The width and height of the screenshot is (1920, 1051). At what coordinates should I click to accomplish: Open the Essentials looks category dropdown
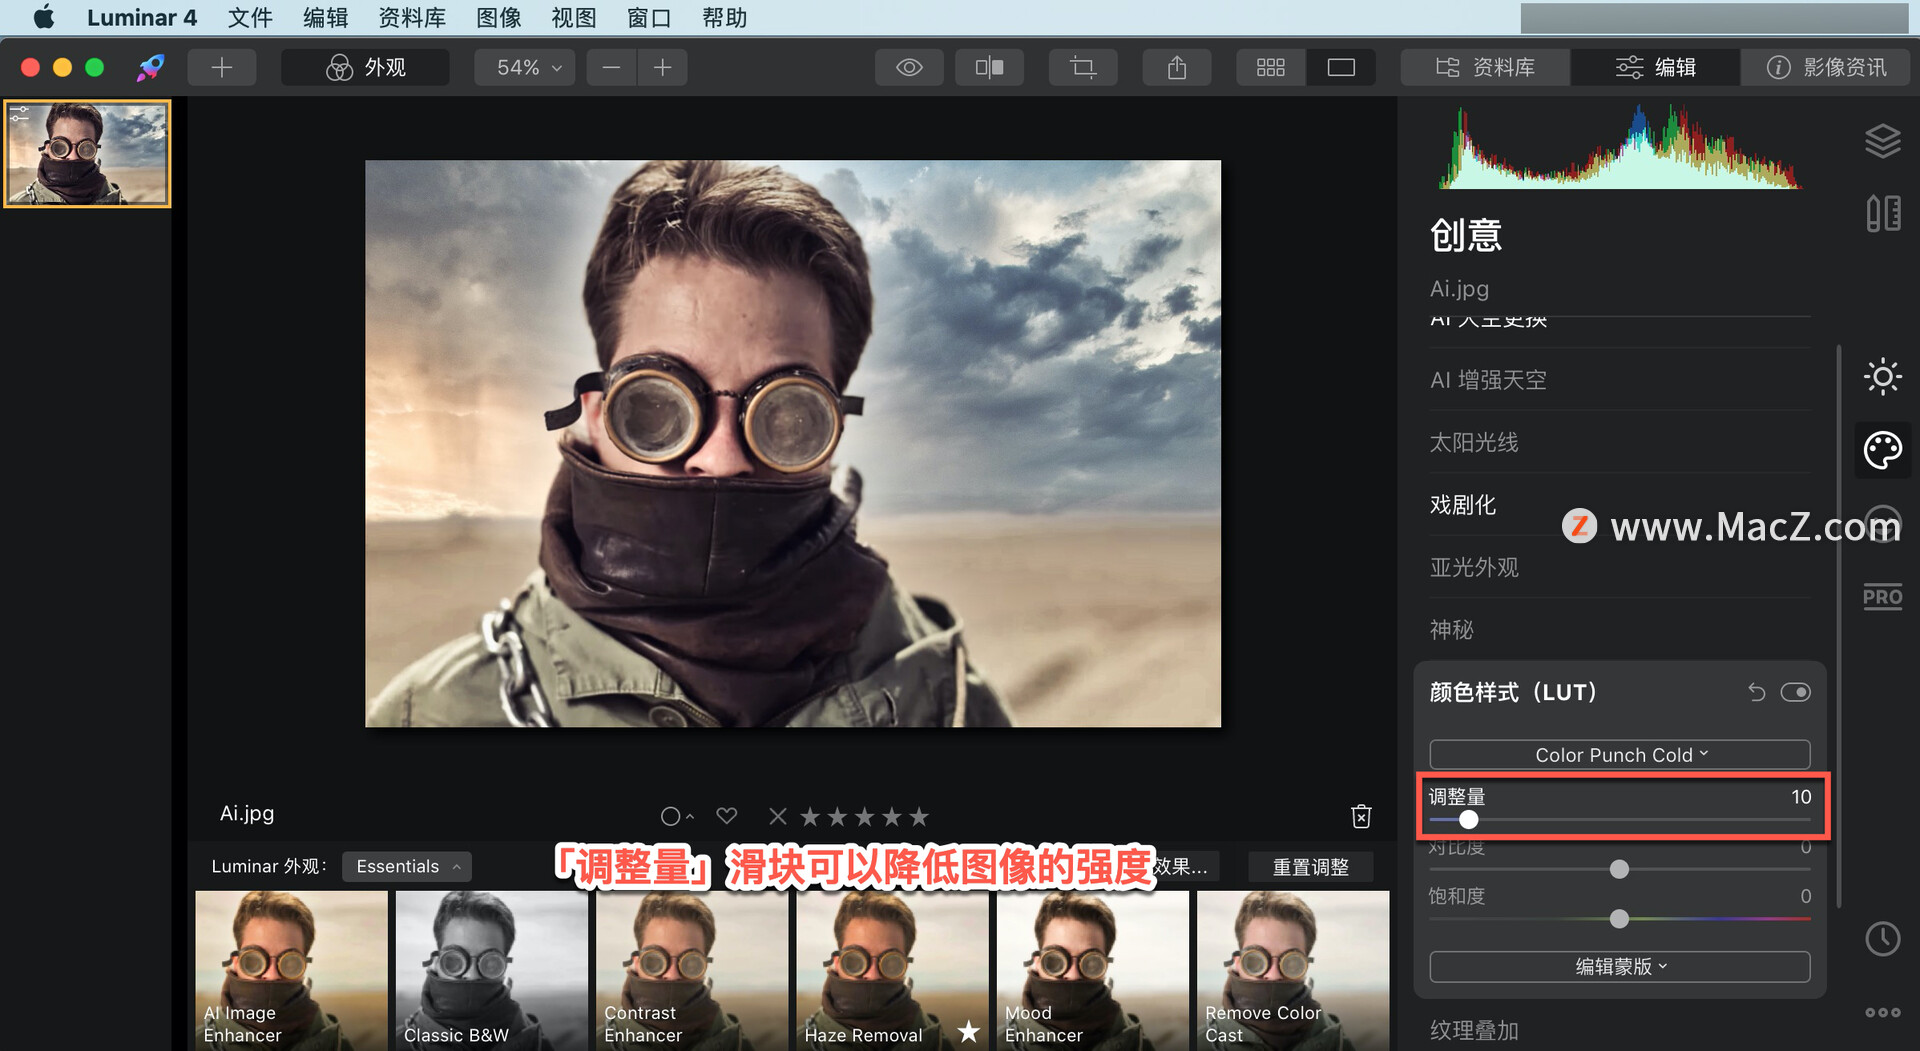tap(407, 866)
